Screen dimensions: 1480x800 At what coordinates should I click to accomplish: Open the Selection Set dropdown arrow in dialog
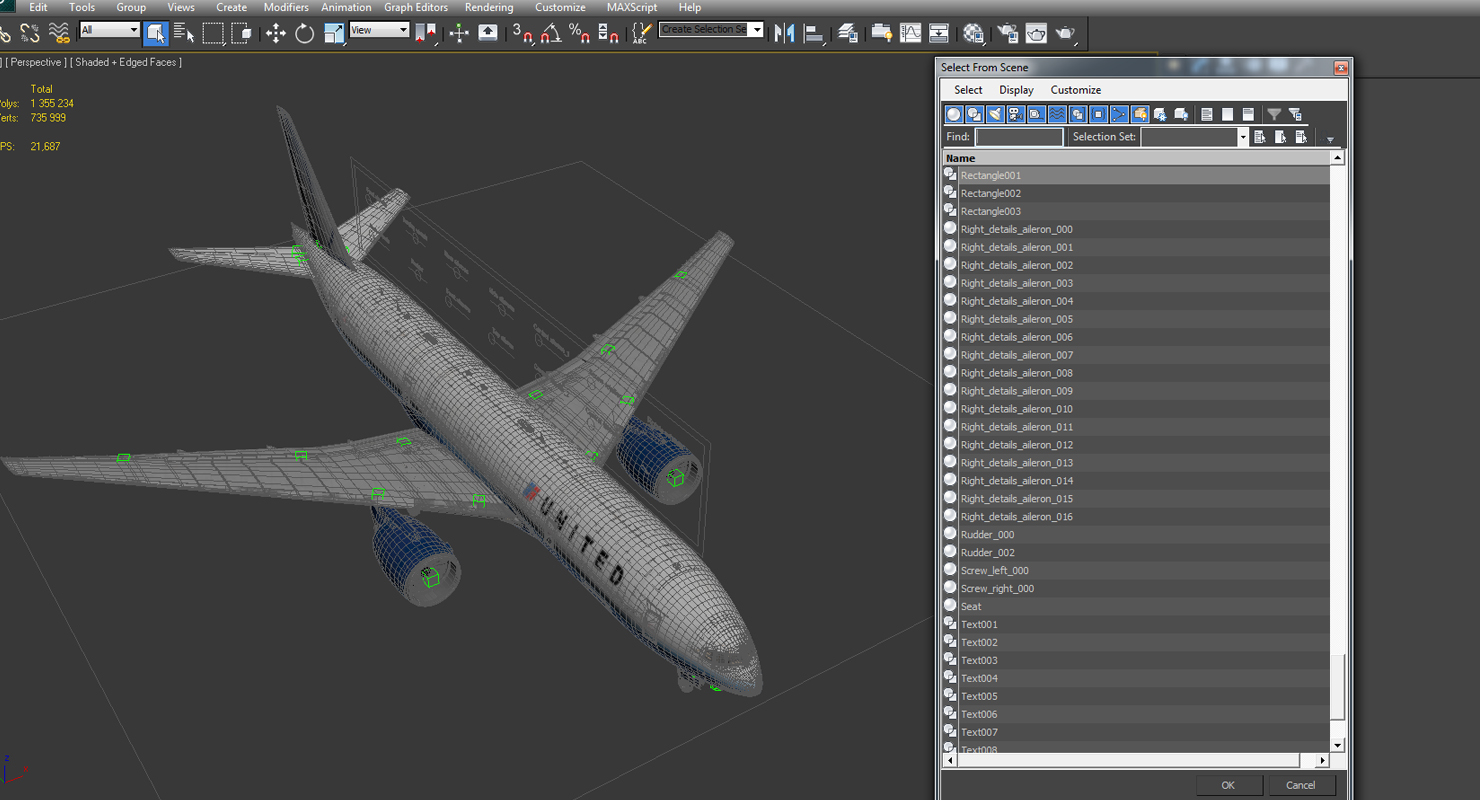(1243, 137)
